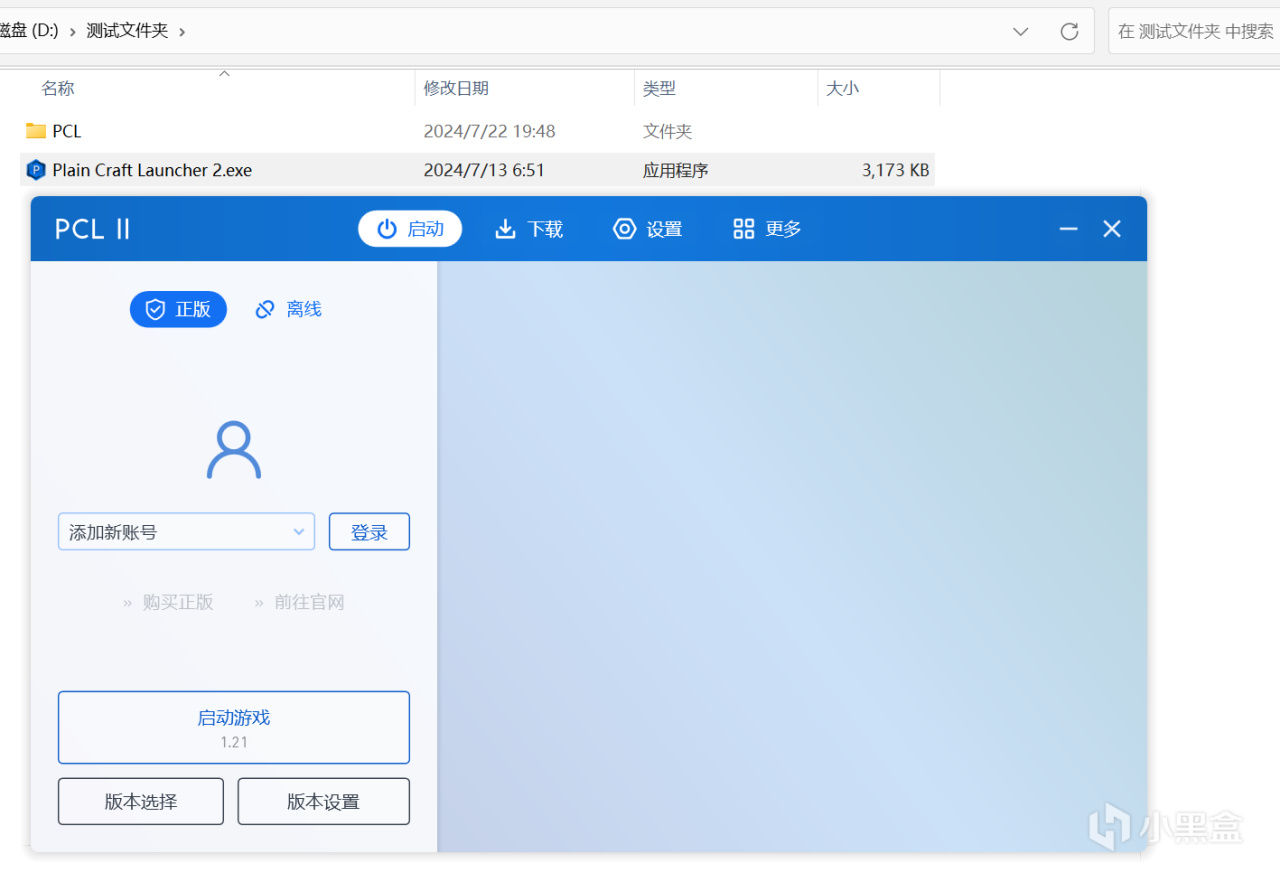Sort by 名称 column in Explorer
The height and width of the screenshot is (873, 1280).
pyautogui.click(x=58, y=88)
